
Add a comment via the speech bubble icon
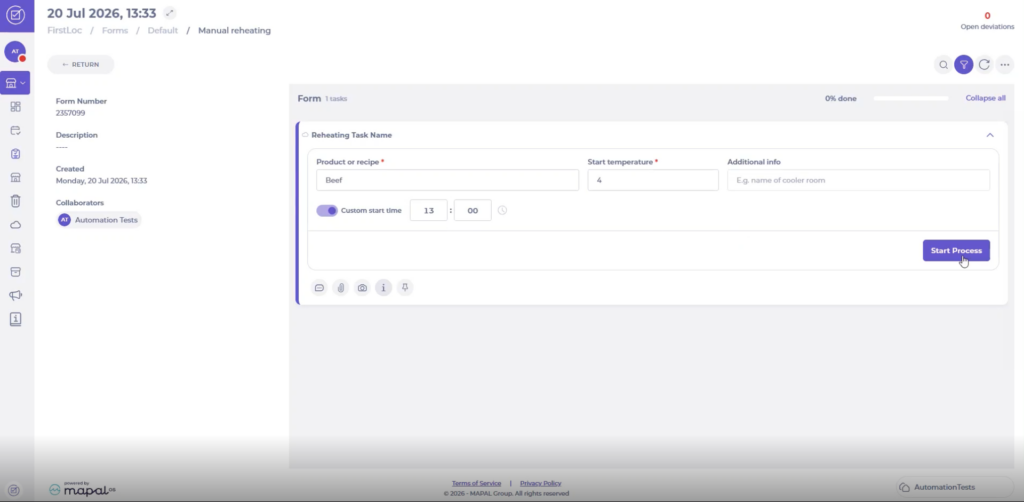tap(319, 287)
